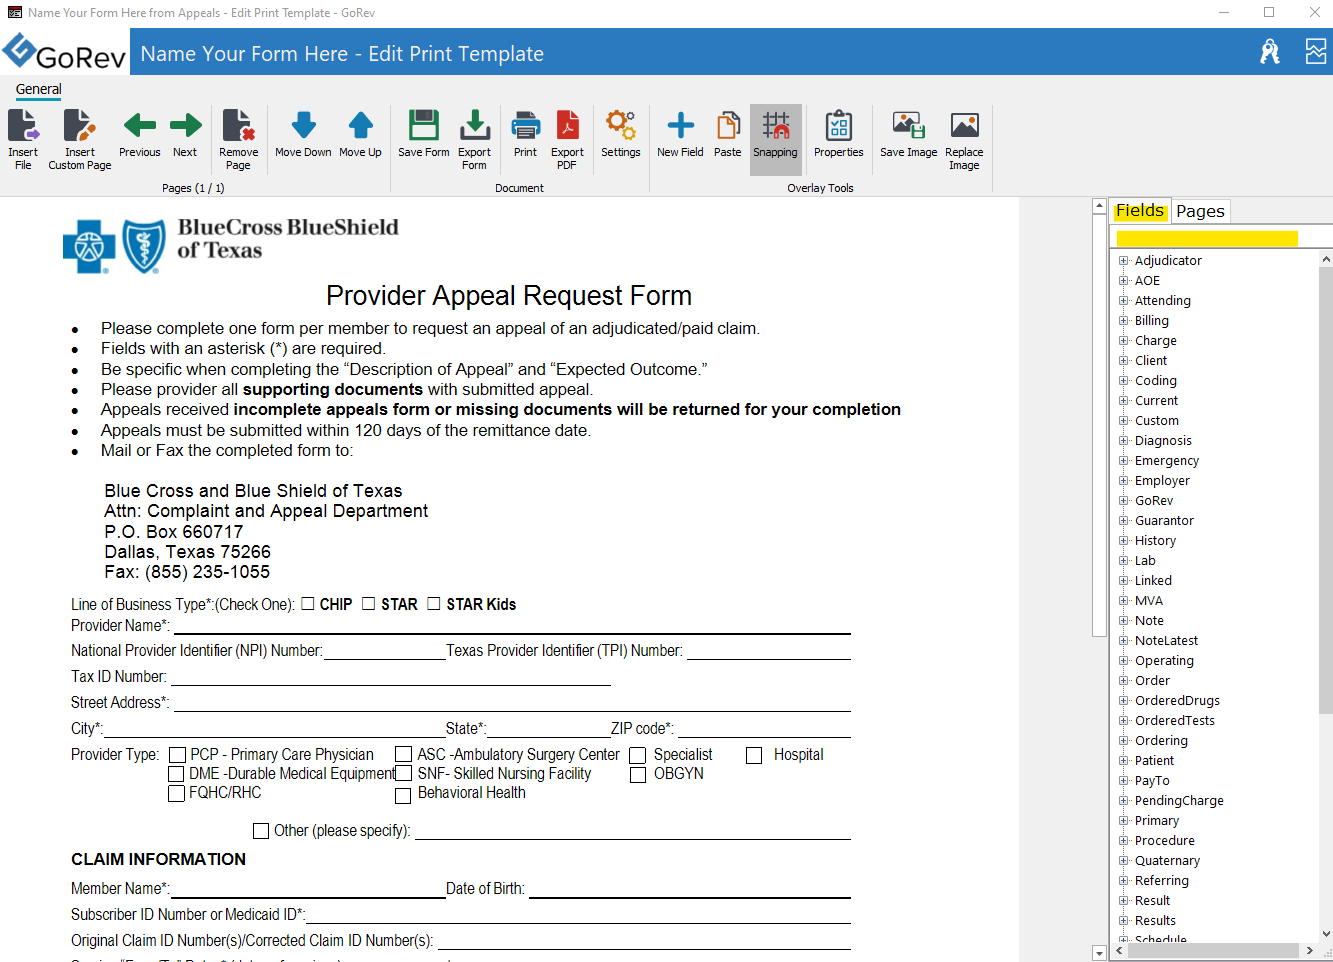1333x962 pixels.
Task: Click the document pane scroll up arrow
Action: tap(1099, 206)
